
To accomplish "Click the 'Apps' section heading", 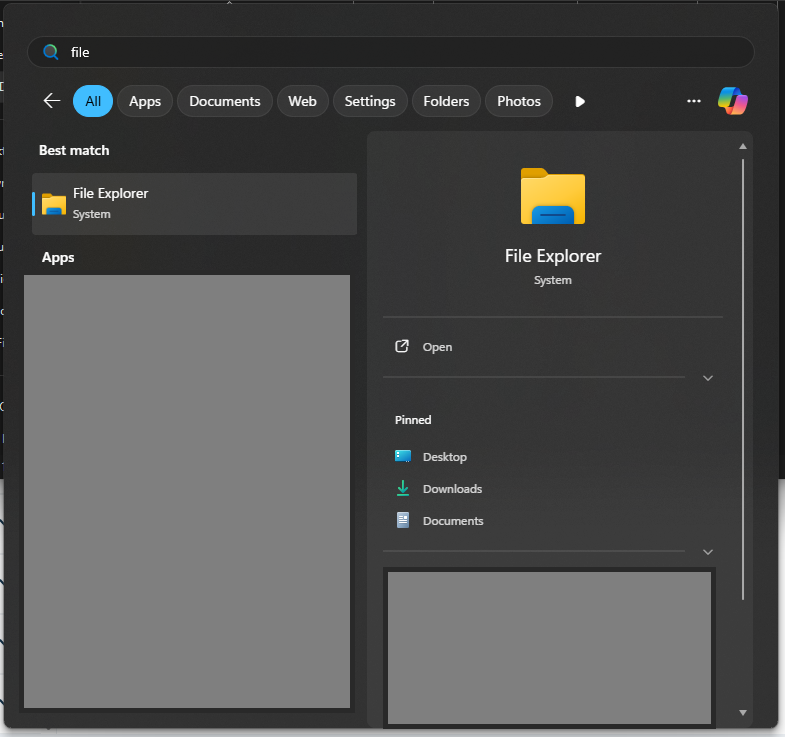I will (58, 257).
